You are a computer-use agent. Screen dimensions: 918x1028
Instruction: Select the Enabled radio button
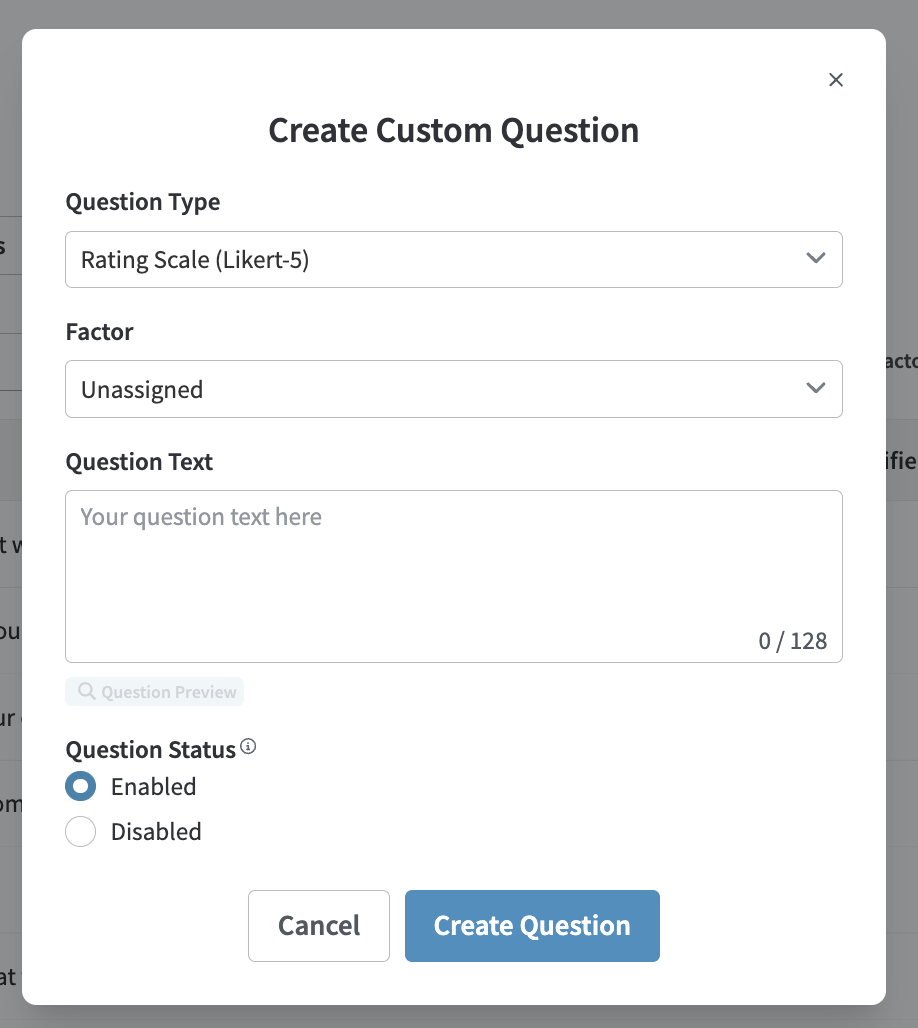click(80, 786)
